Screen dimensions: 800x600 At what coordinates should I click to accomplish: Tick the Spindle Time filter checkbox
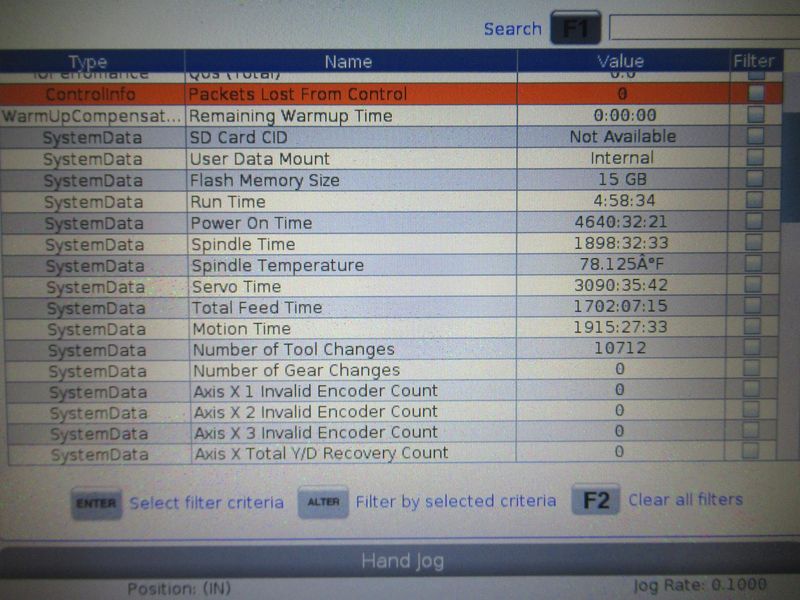[x=754, y=242]
